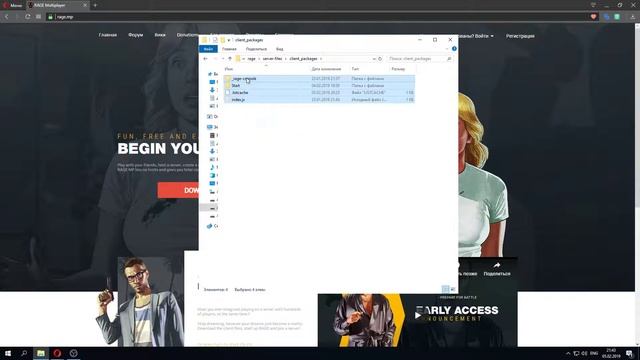Click Поделиться share icon on video
Screen dimensions: 640x360
click(x=497, y=269)
